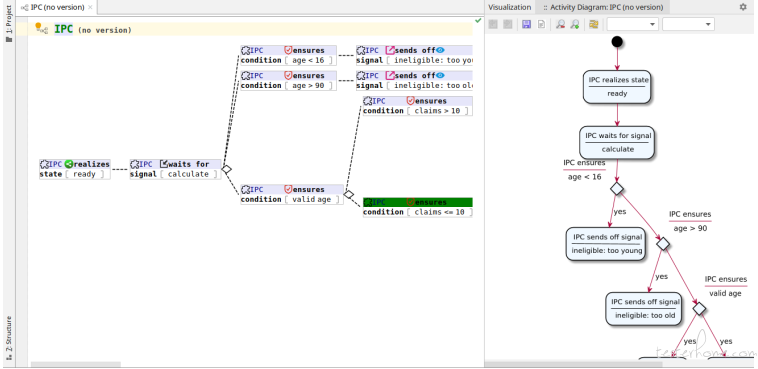Click the document page icon in Visualization toolbar
Screen dimensions: 758x369
[541, 24]
